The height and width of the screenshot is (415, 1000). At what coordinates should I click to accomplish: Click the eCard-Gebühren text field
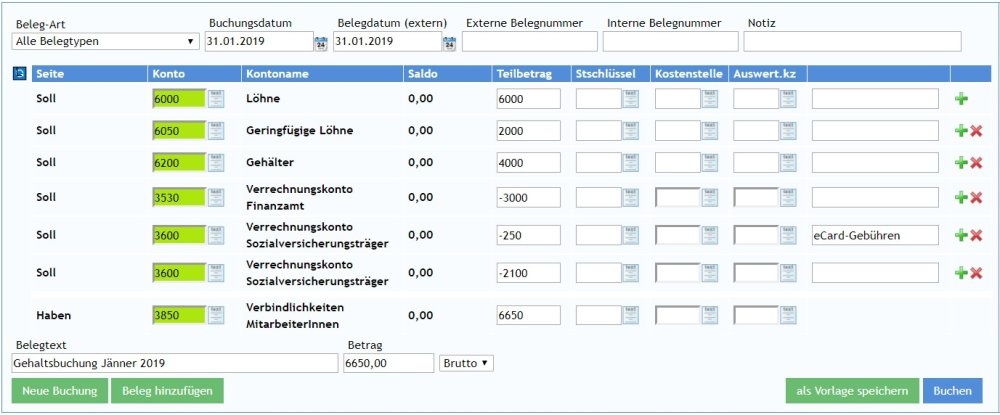pos(875,235)
